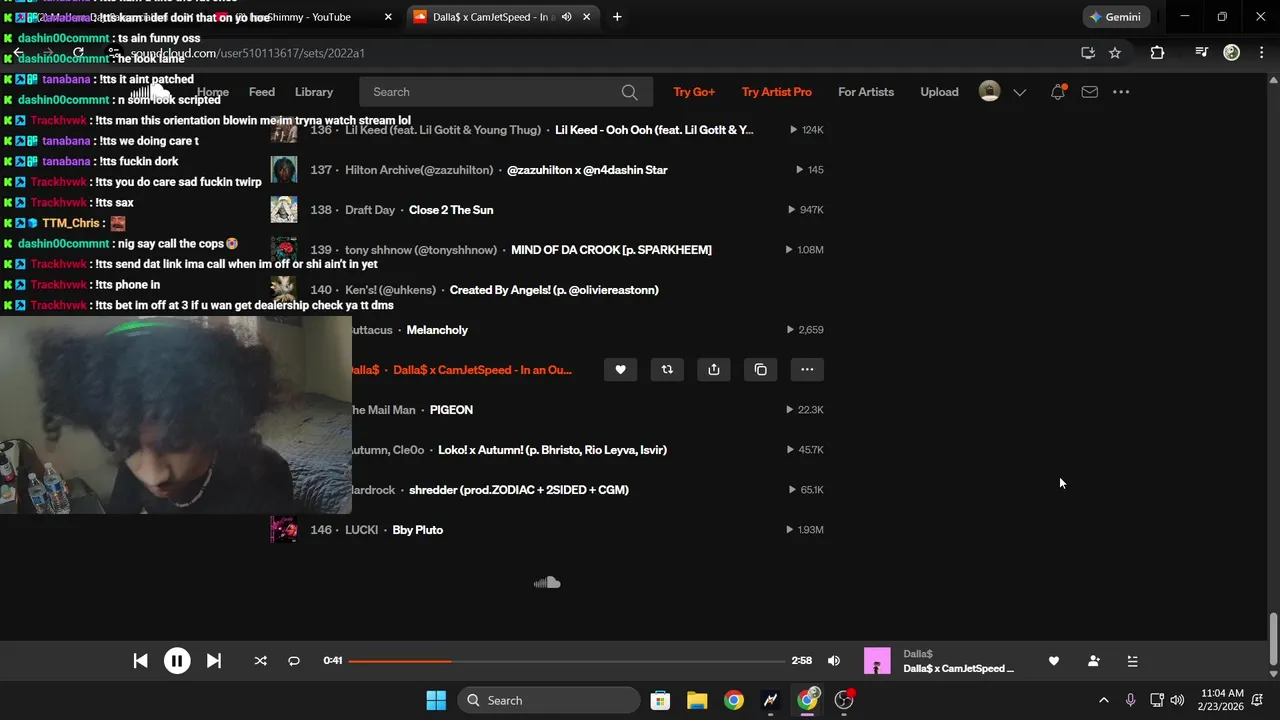Open the Library page

click(314, 92)
